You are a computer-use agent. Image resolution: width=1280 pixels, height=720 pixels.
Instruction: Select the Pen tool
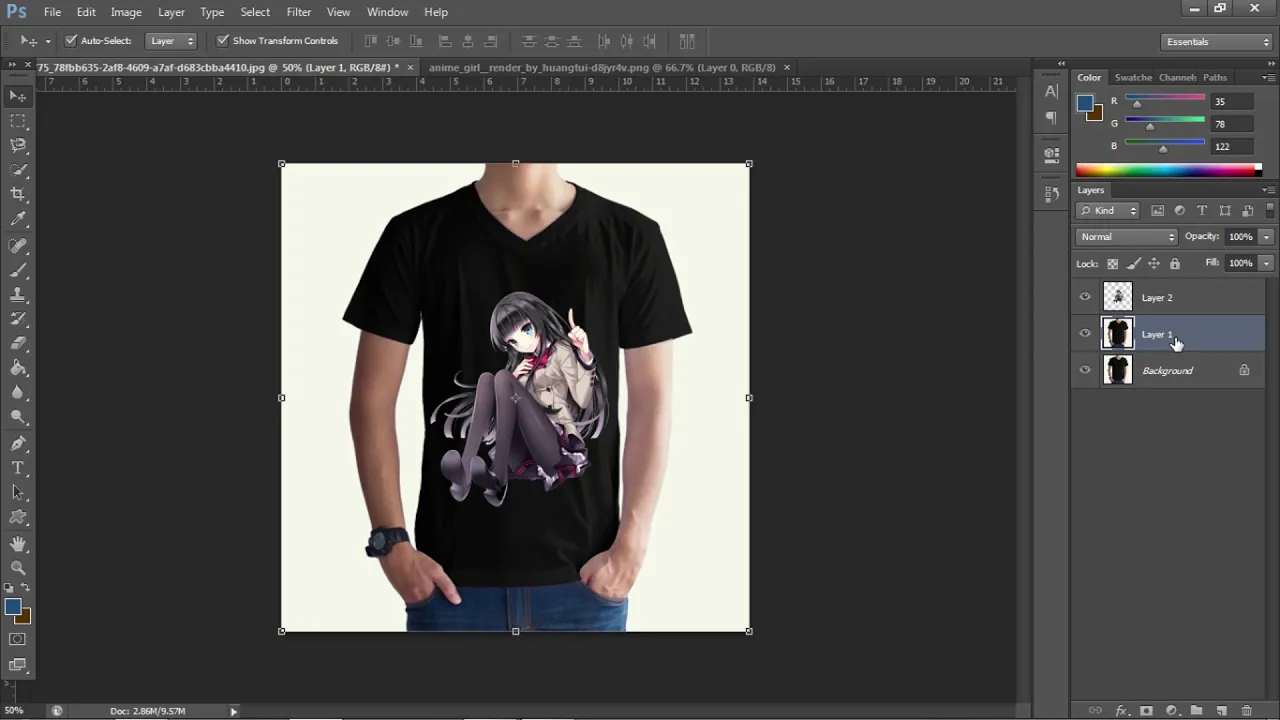[x=18, y=443]
